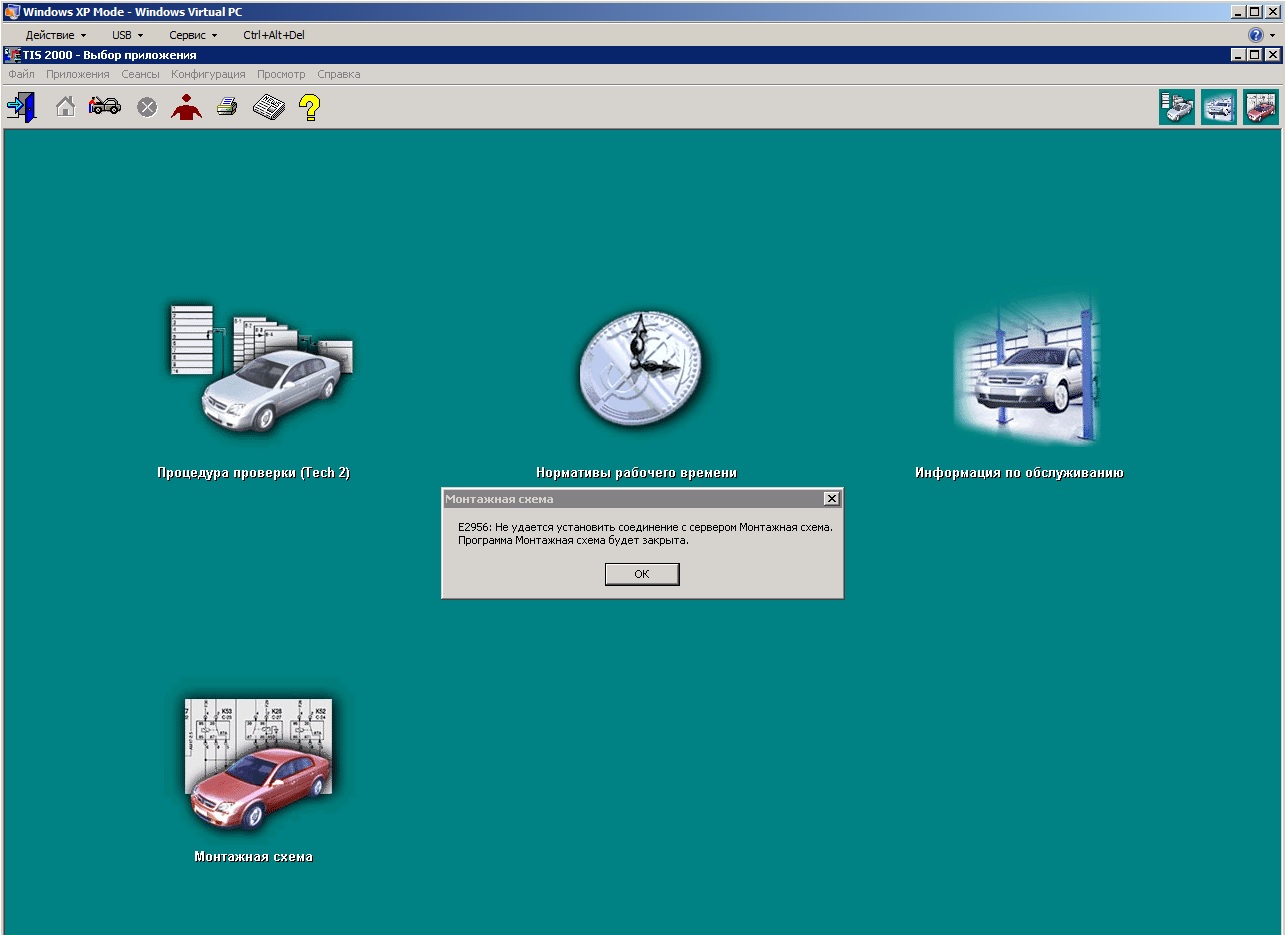Click the yellow question mark help icon
This screenshot has height=935, width=1285.
point(310,107)
